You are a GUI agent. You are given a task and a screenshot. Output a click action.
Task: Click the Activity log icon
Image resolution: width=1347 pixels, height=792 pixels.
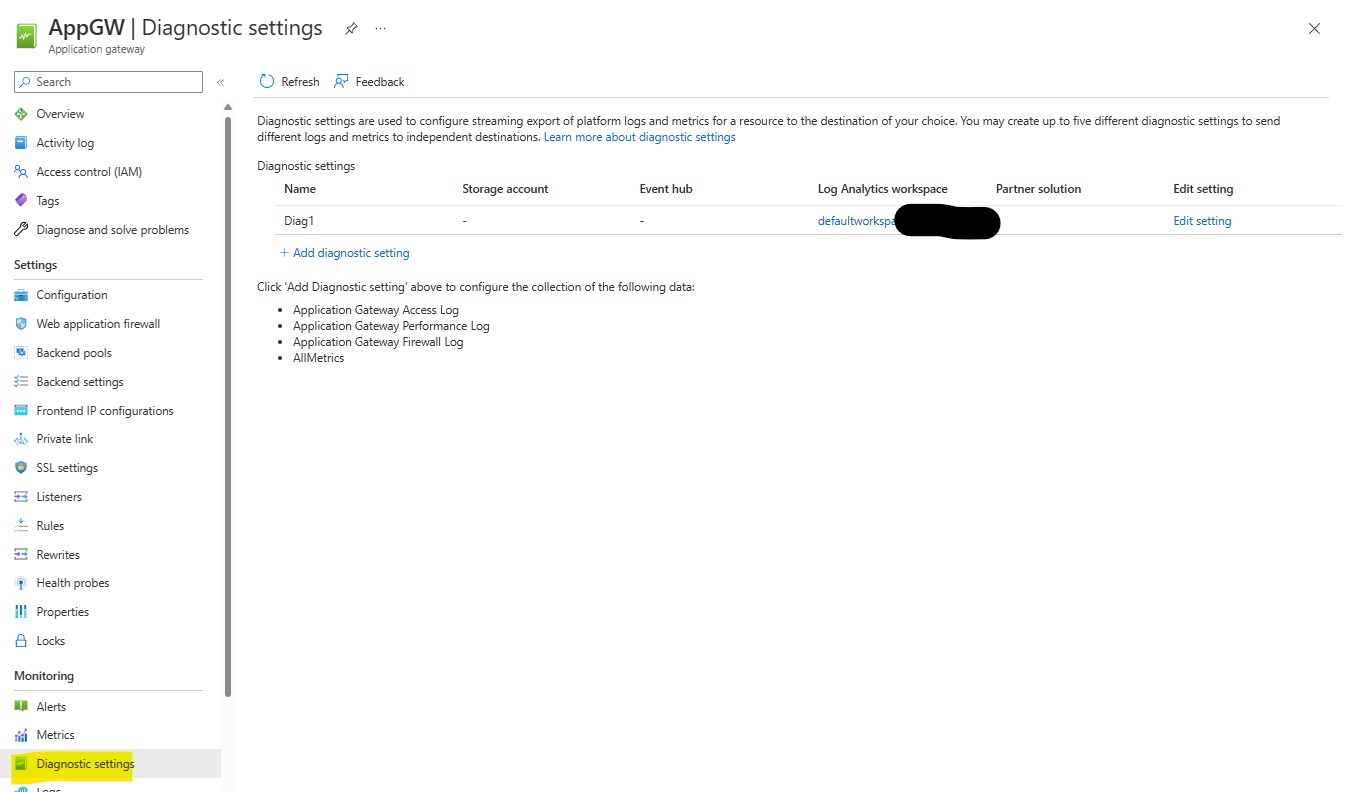(21, 143)
